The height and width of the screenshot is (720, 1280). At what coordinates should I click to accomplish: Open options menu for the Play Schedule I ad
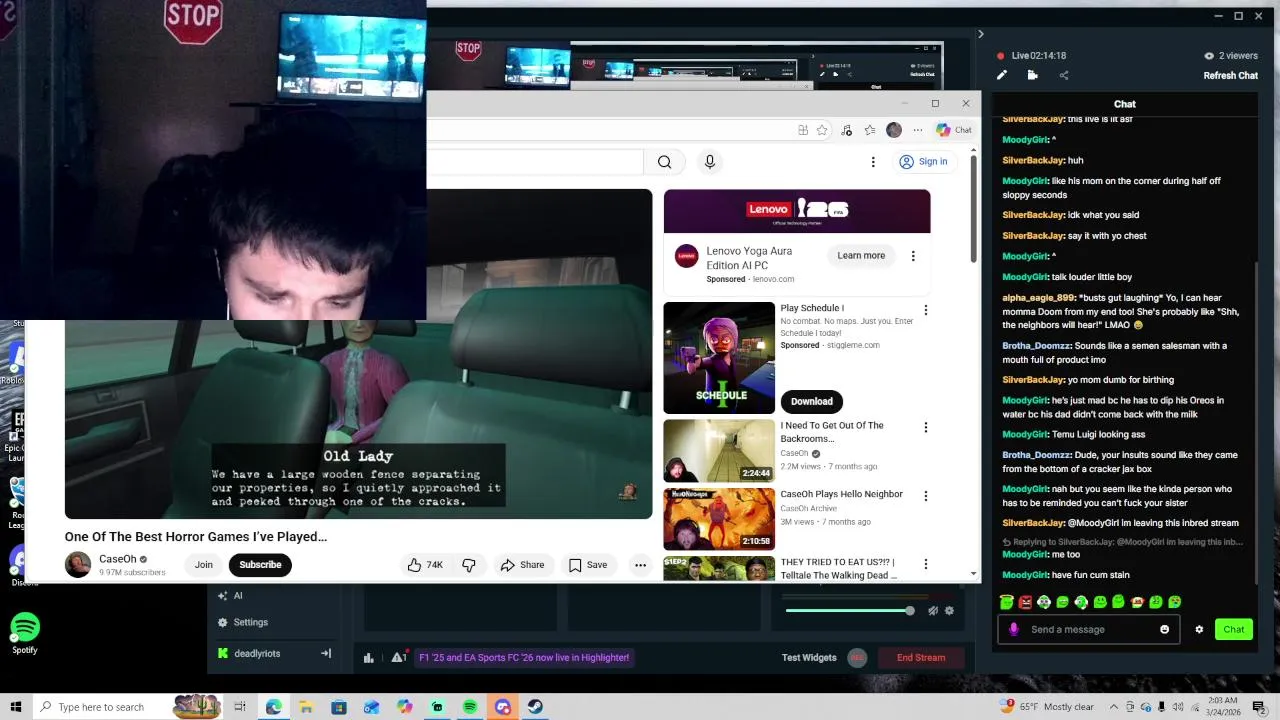tap(925, 310)
